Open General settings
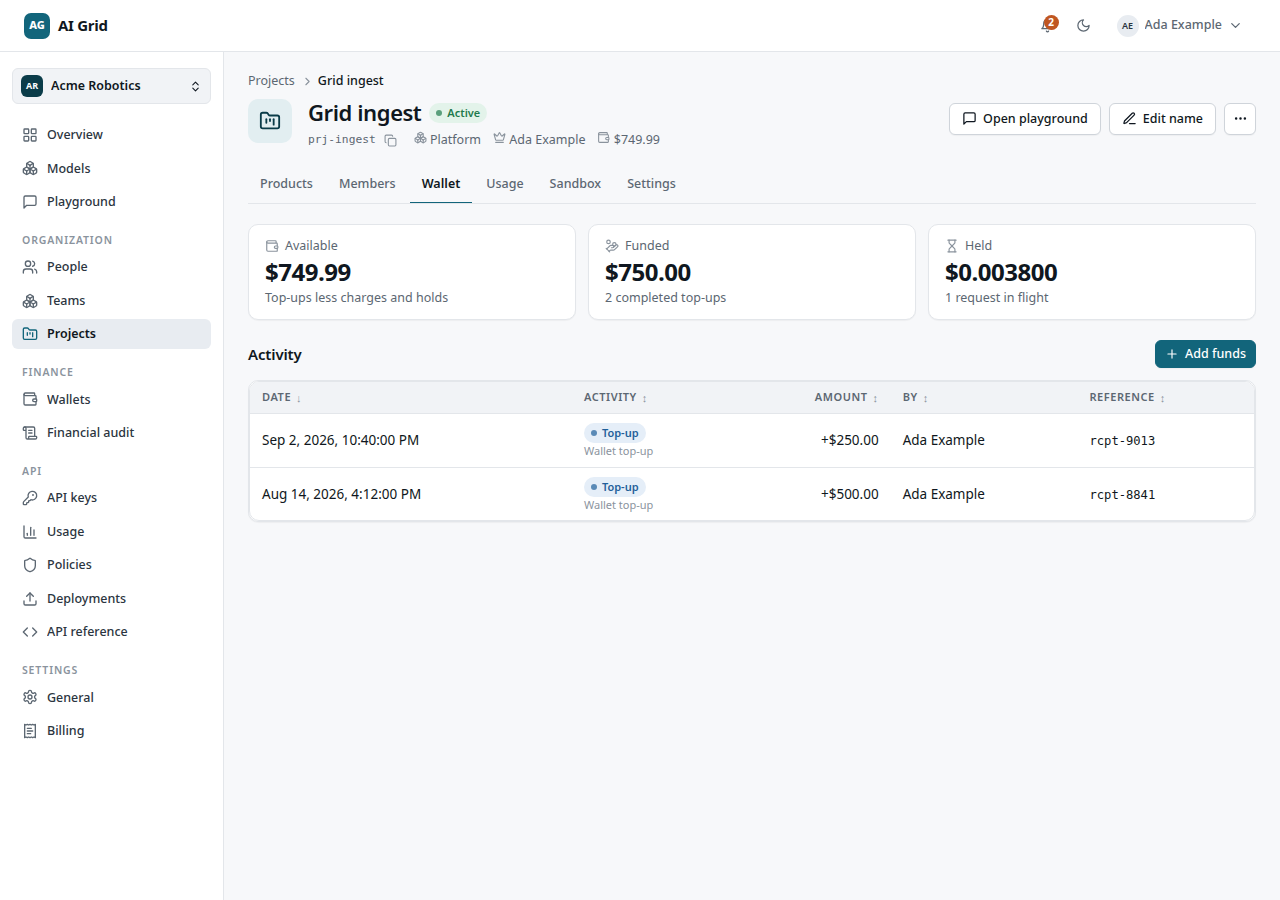The height and width of the screenshot is (900, 1280). click(x=111, y=697)
